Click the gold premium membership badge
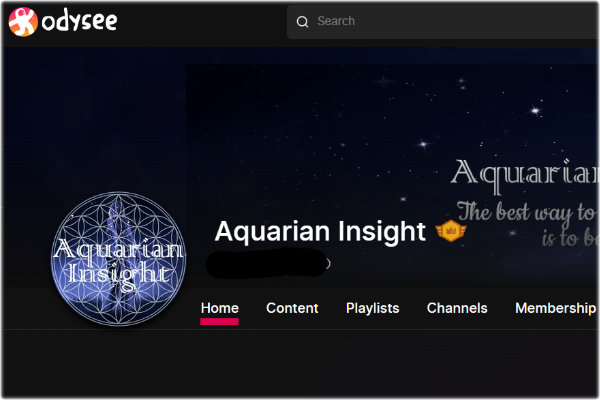This screenshot has width=600, height=400. [451, 231]
